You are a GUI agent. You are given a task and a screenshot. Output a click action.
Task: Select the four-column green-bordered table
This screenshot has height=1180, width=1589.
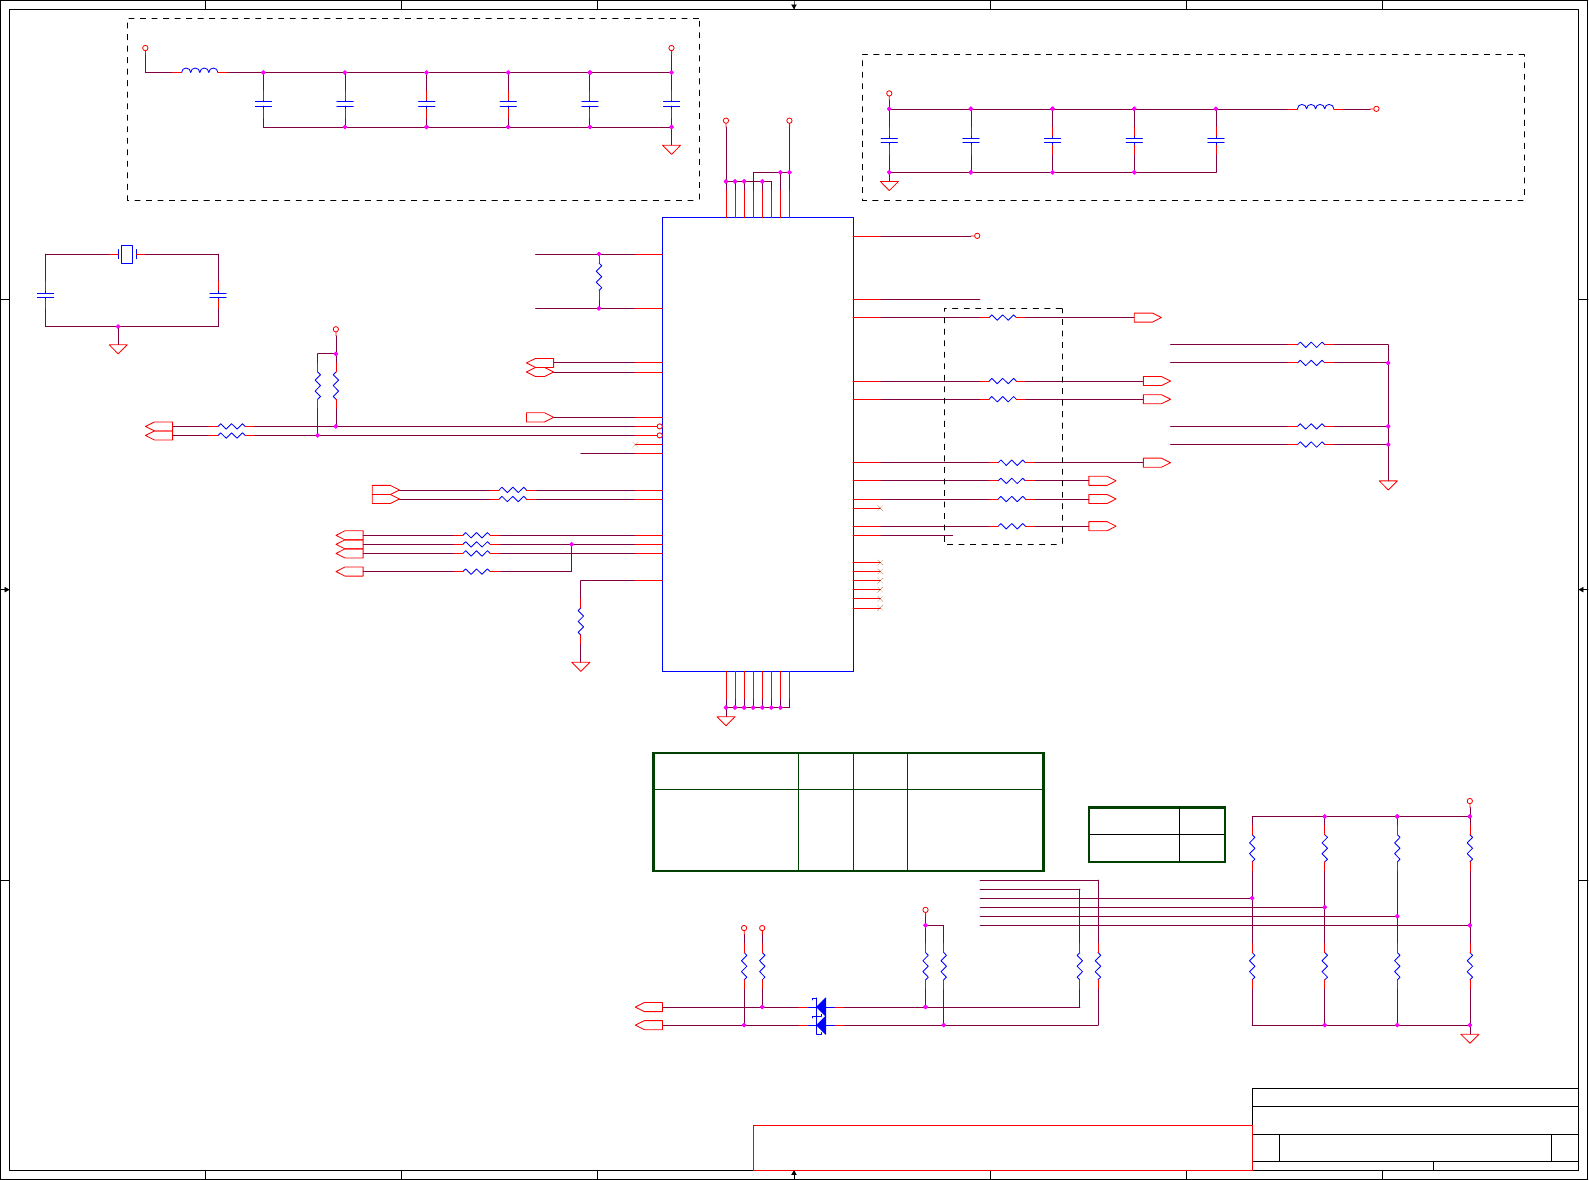coord(848,812)
